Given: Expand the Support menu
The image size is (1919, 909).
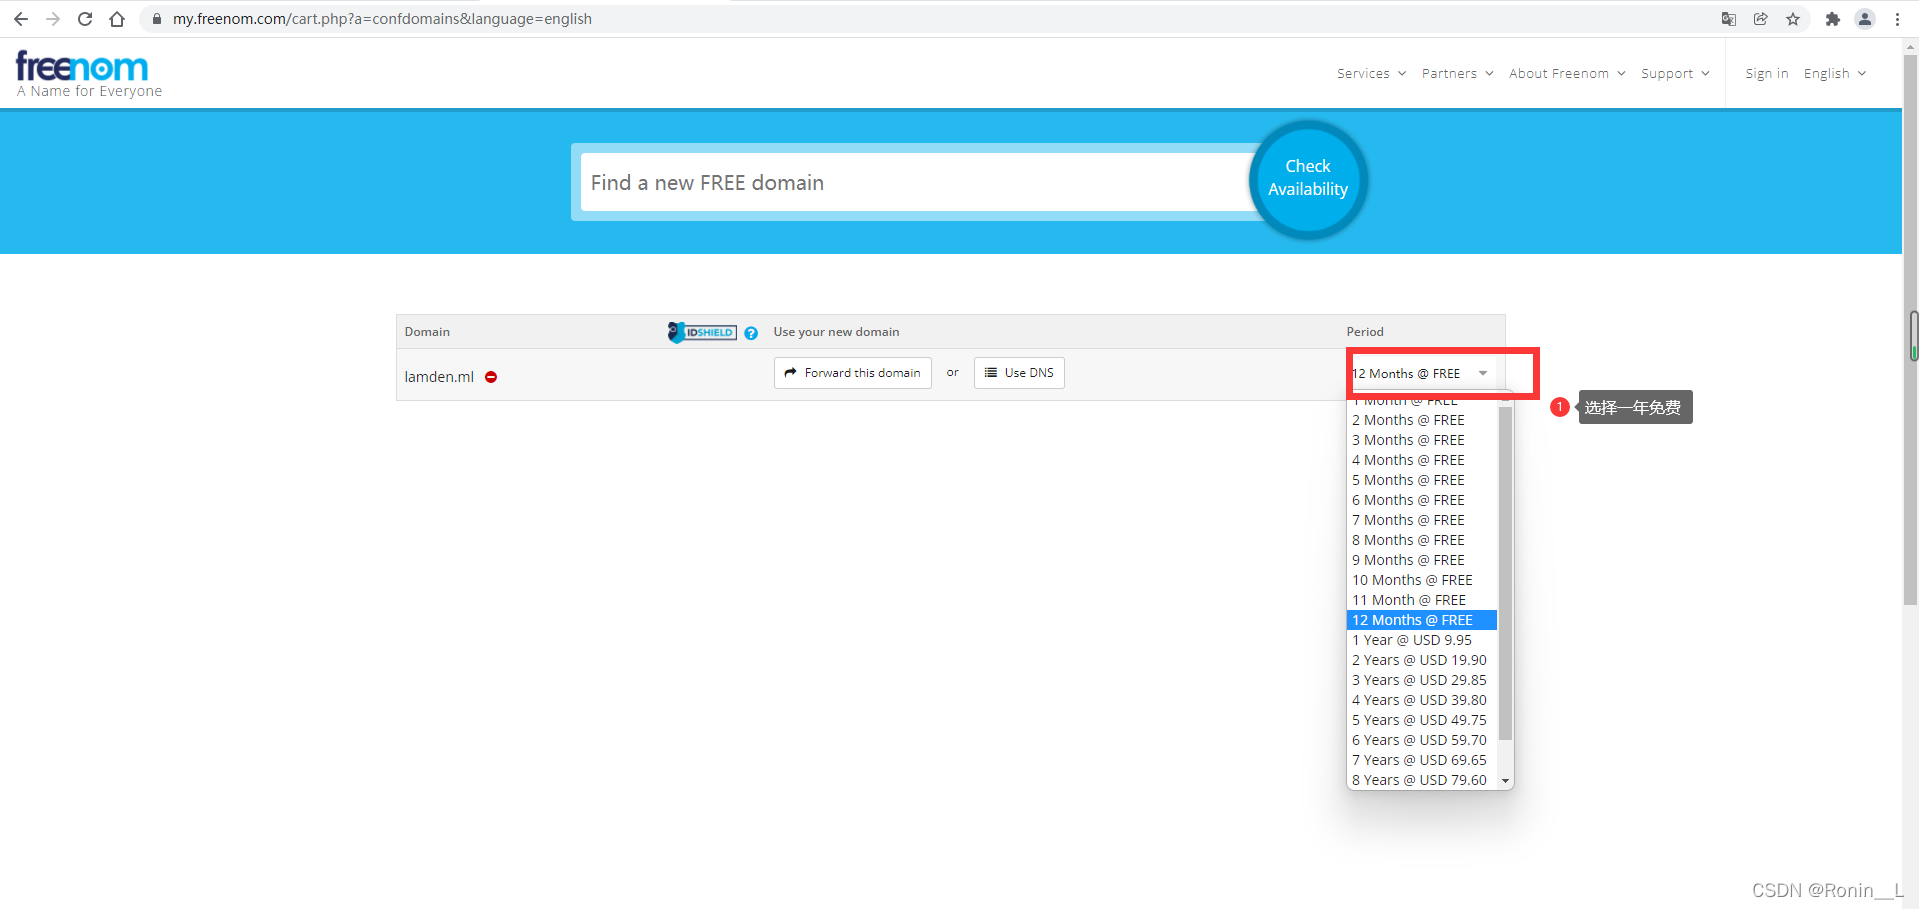Looking at the screenshot, I should click(x=1675, y=74).
